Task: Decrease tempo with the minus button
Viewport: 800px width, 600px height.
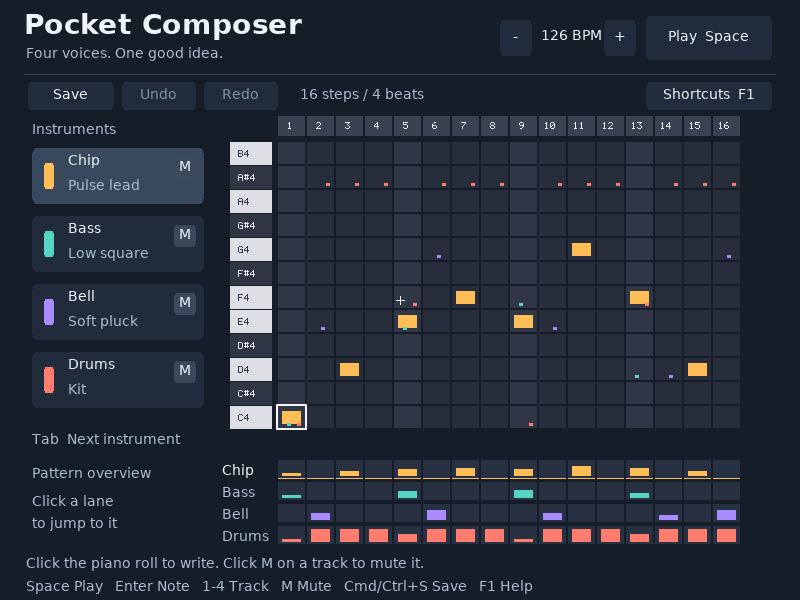Action: (x=516, y=38)
